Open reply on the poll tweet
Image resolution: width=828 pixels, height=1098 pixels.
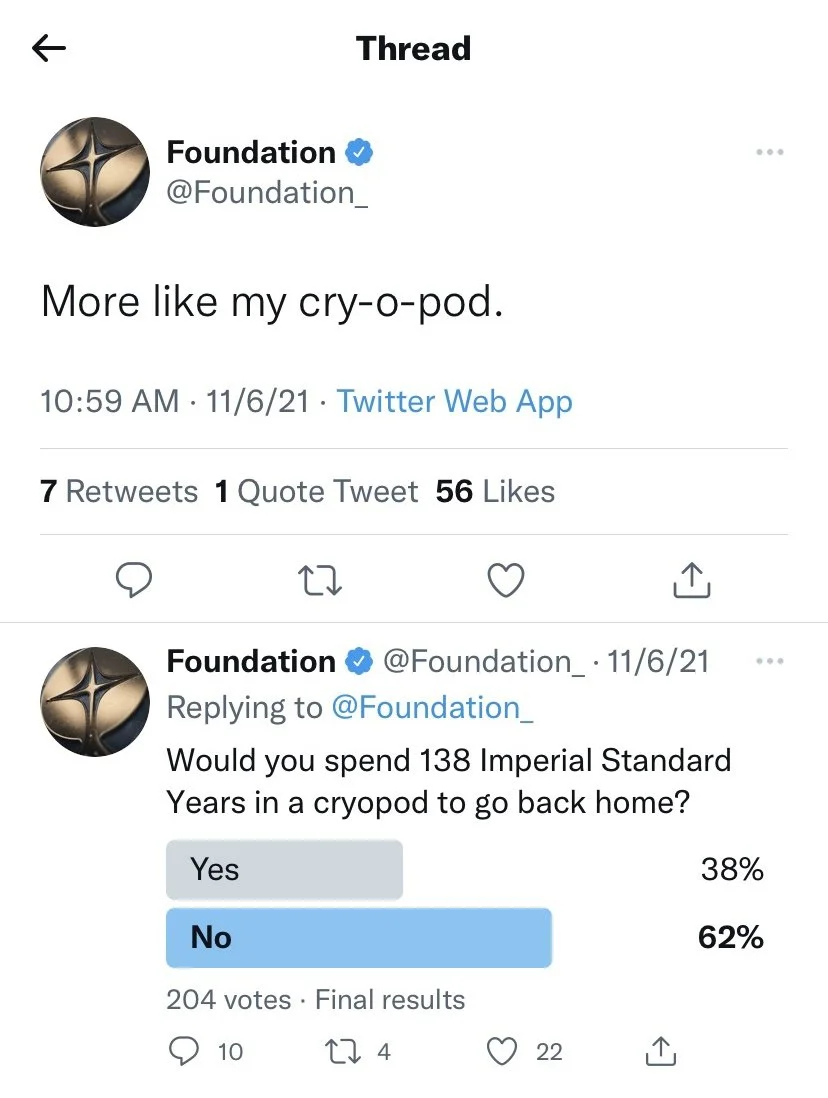click(x=183, y=1051)
